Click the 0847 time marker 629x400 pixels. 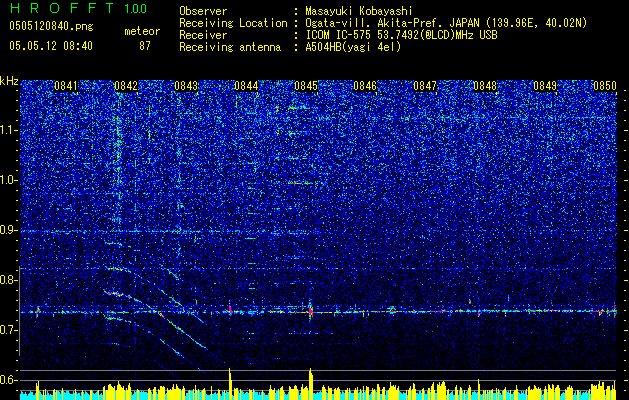click(x=425, y=86)
